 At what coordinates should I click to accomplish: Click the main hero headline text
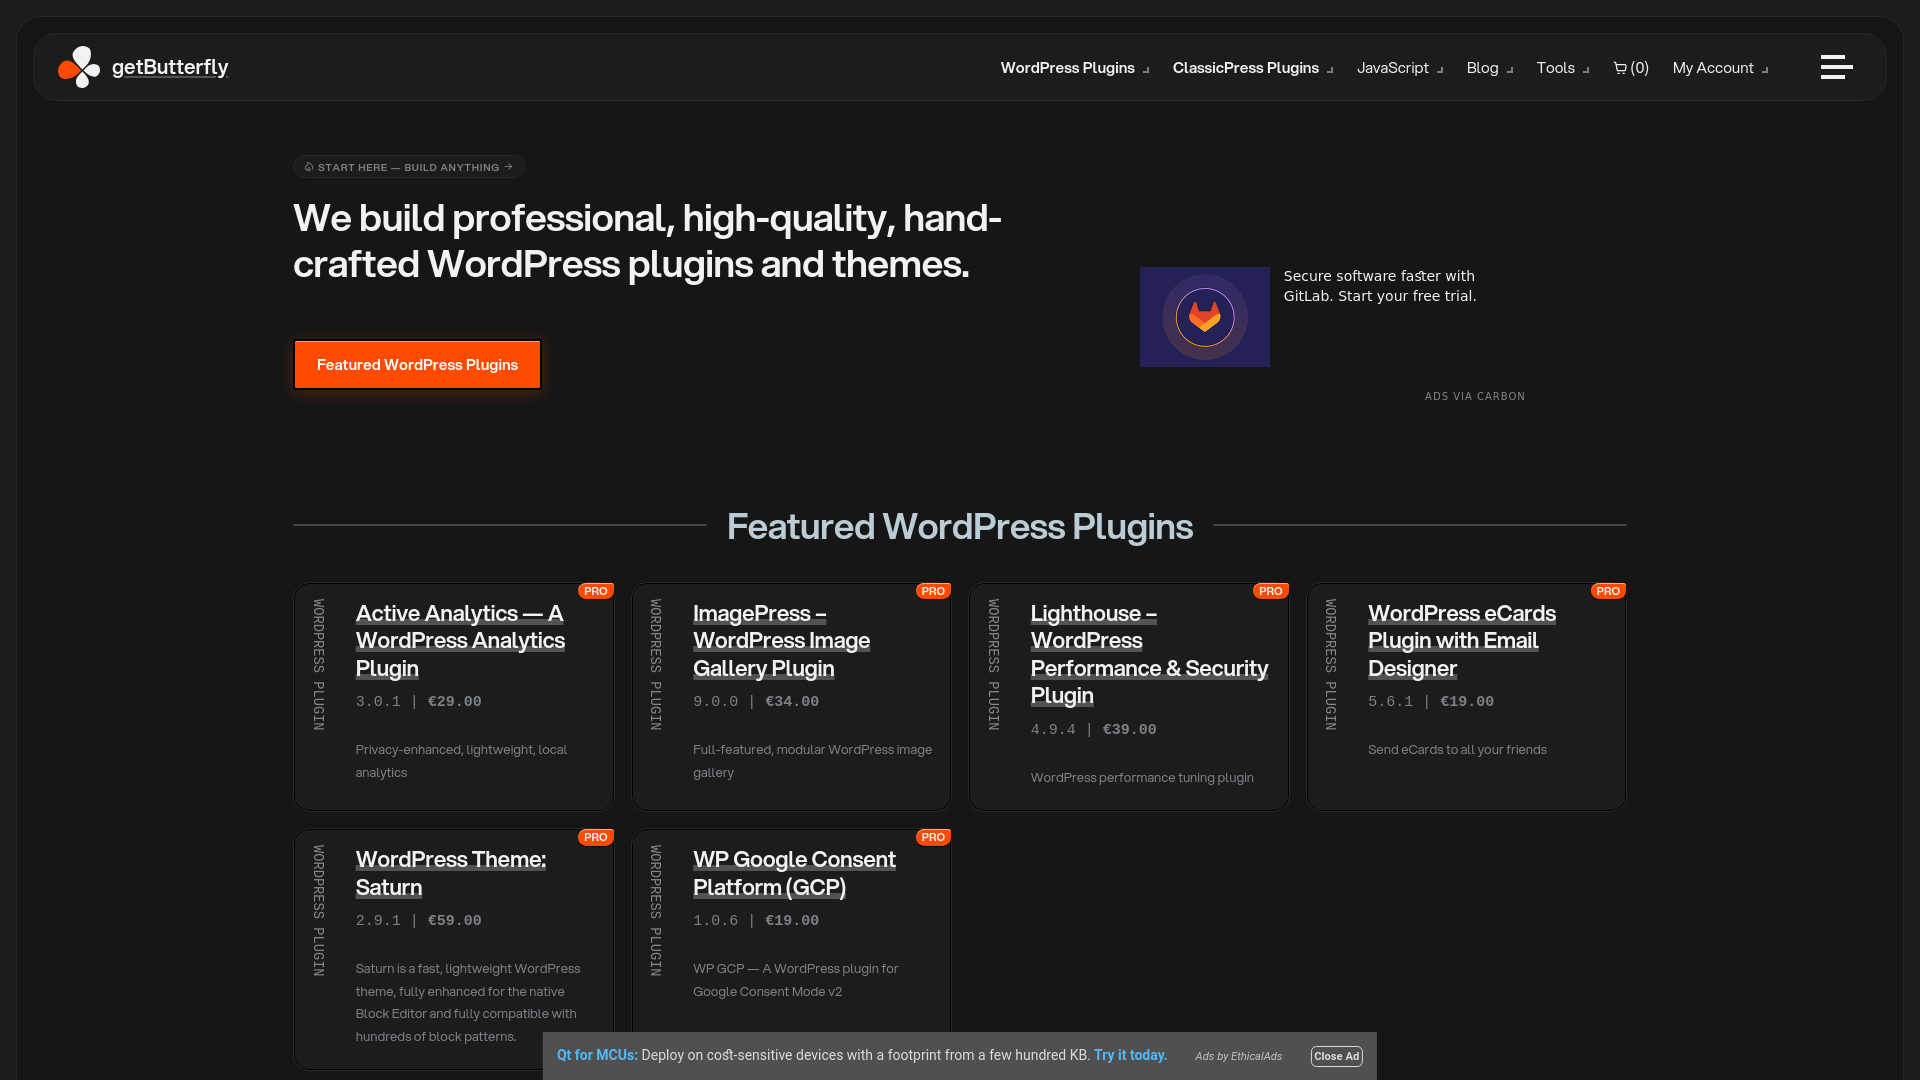tap(647, 241)
